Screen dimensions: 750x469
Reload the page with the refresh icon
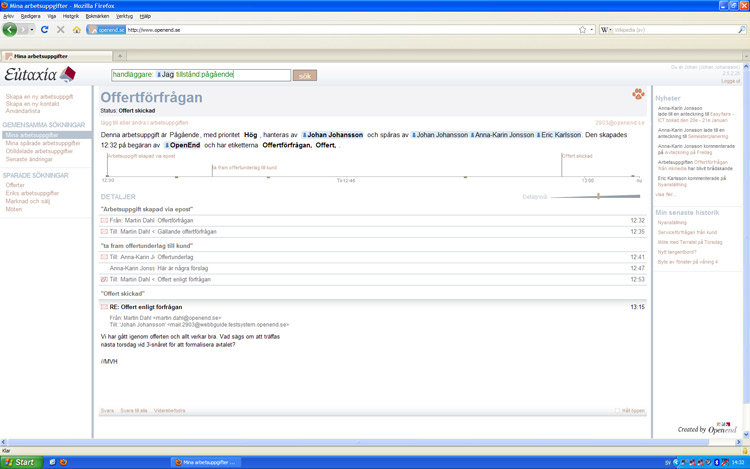coord(45,30)
